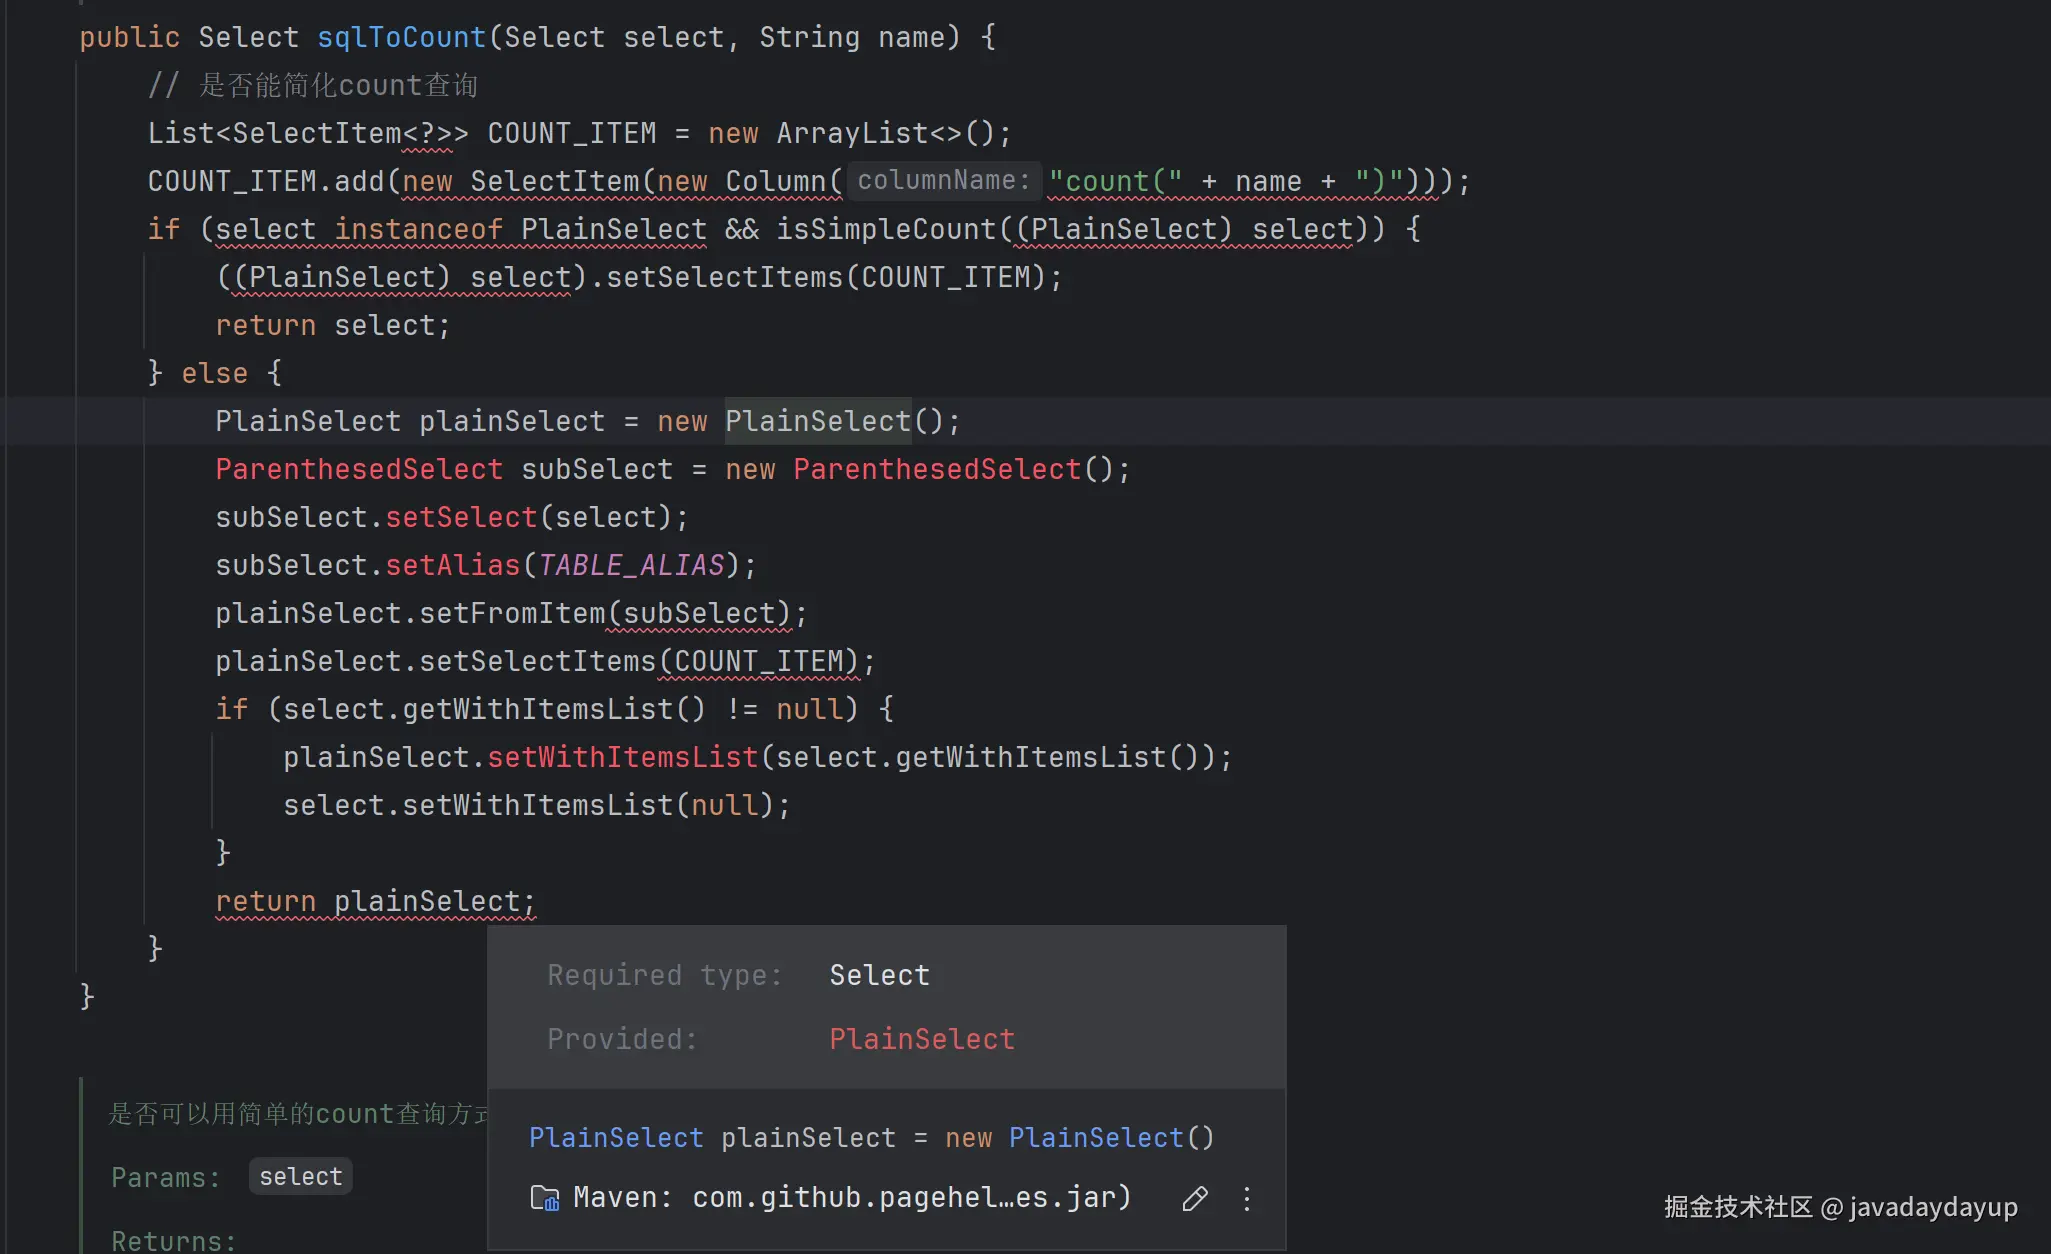Click the red Provided PlainSelect type
This screenshot has width=2051, height=1254.
coord(922,1039)
